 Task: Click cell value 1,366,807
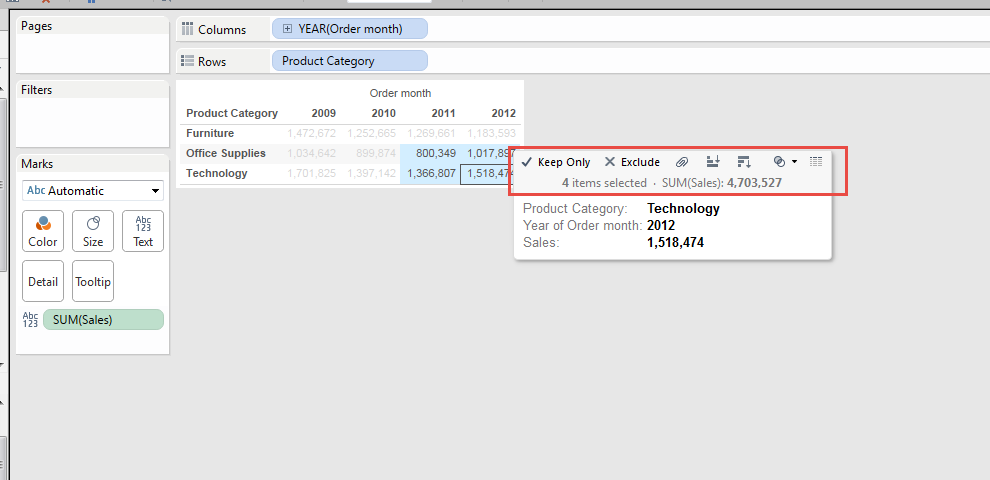coord(431,173)
